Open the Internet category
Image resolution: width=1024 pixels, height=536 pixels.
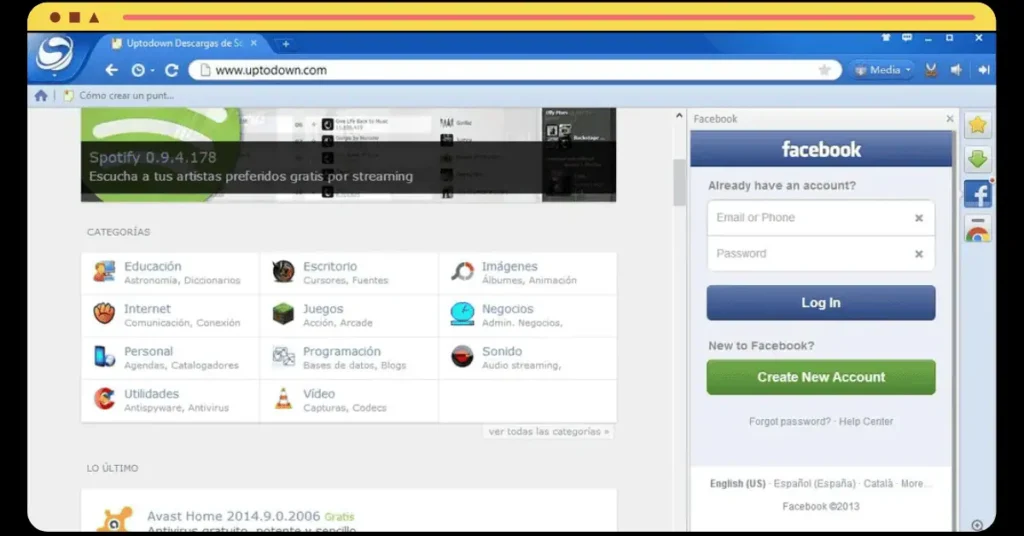pyautogui.click(x=170, y=315)
